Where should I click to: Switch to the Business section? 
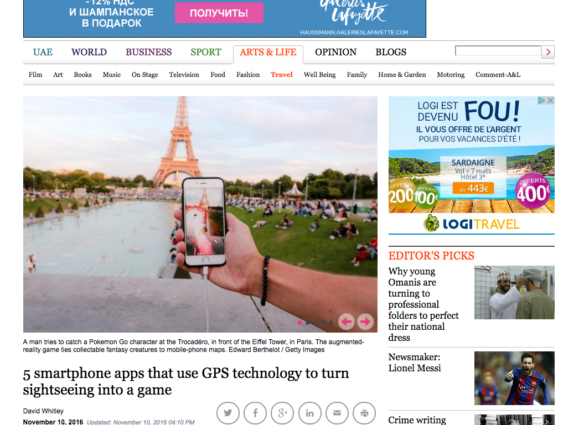149,52
